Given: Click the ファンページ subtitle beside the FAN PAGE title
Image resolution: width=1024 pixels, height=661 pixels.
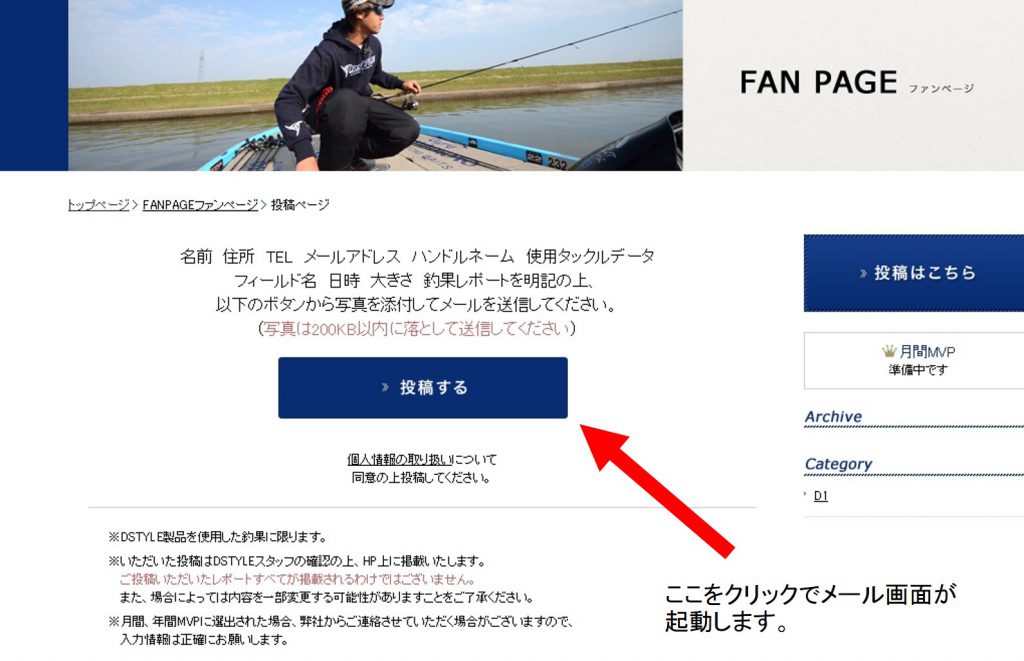Looking at the screenshot, I should (940, 88).
